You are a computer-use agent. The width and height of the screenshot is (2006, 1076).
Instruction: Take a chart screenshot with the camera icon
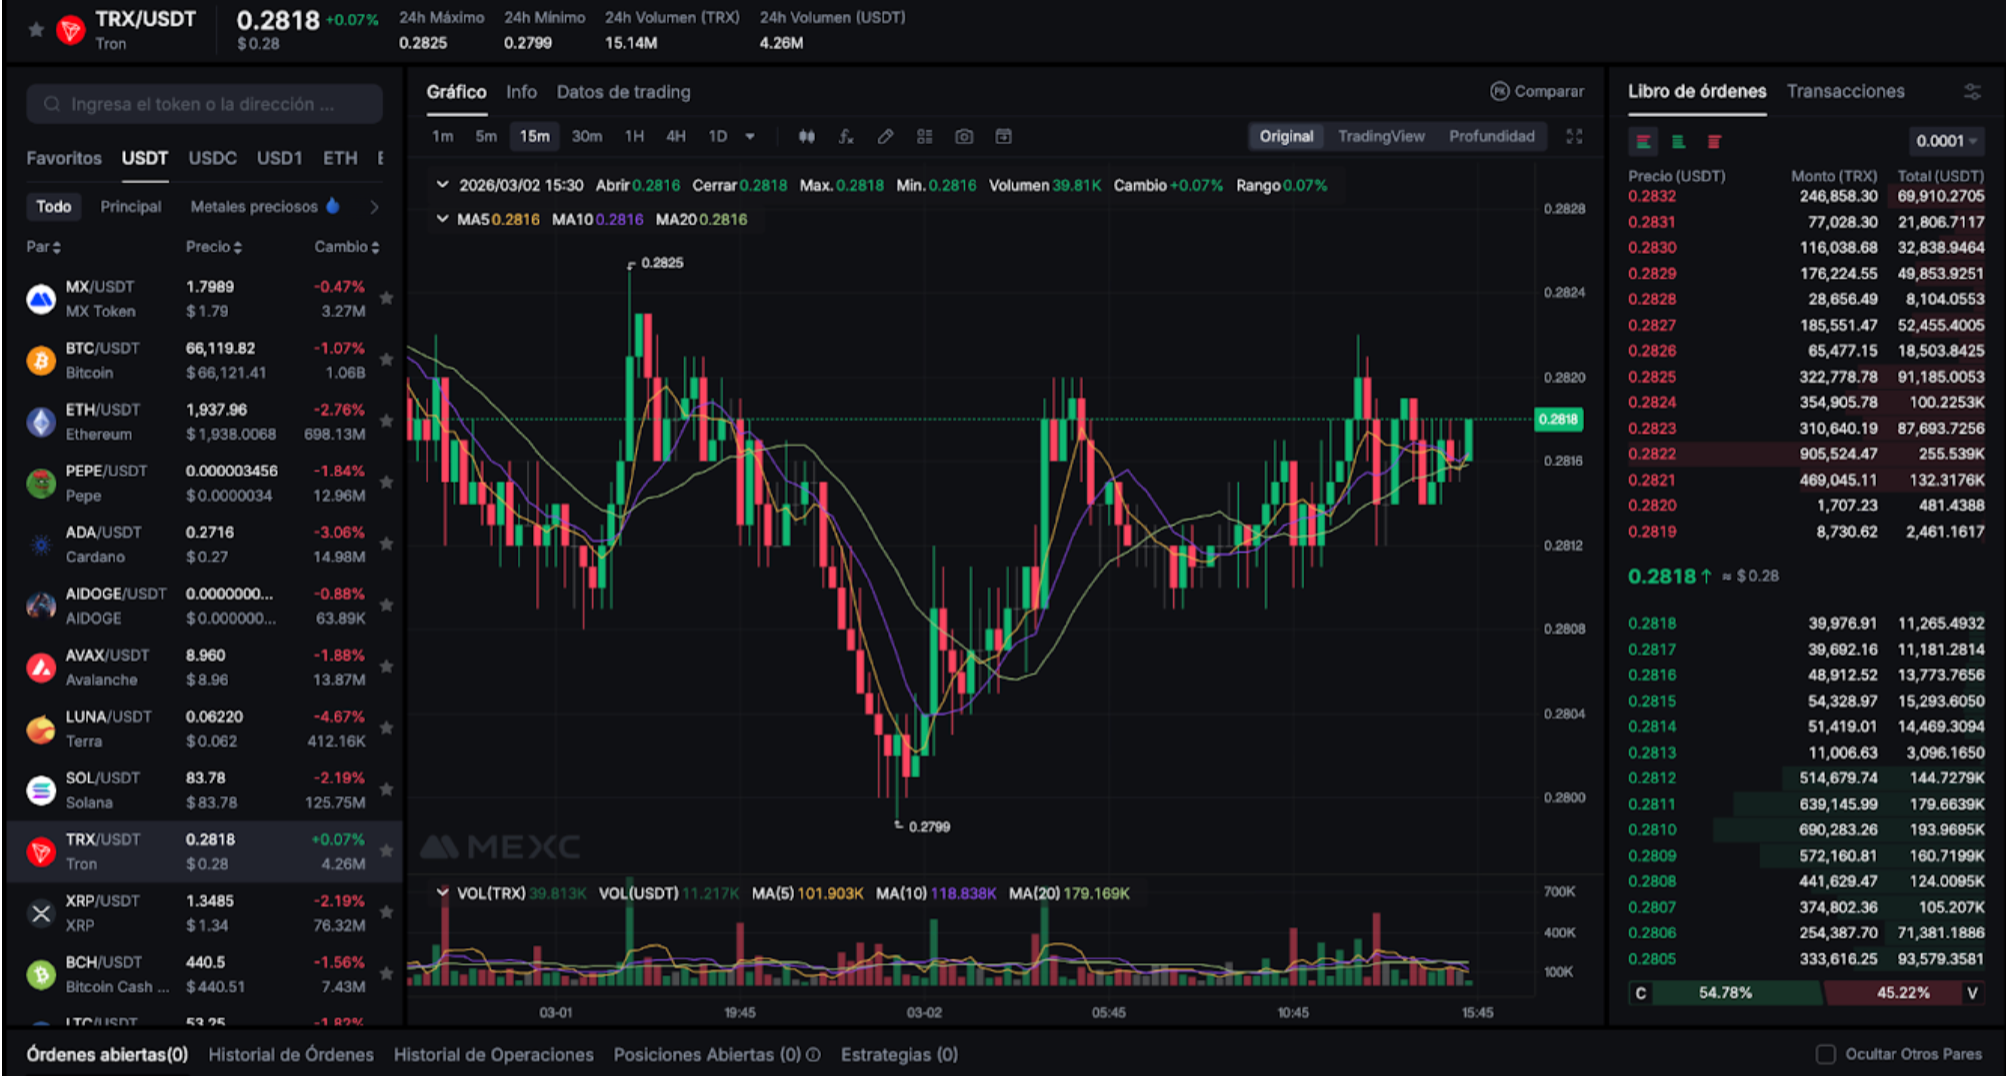tap(963, 137)
